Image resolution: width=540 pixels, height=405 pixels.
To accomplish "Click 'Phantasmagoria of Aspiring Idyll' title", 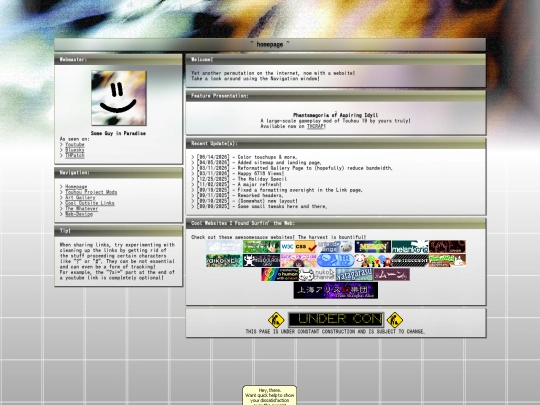I will 335,115.
